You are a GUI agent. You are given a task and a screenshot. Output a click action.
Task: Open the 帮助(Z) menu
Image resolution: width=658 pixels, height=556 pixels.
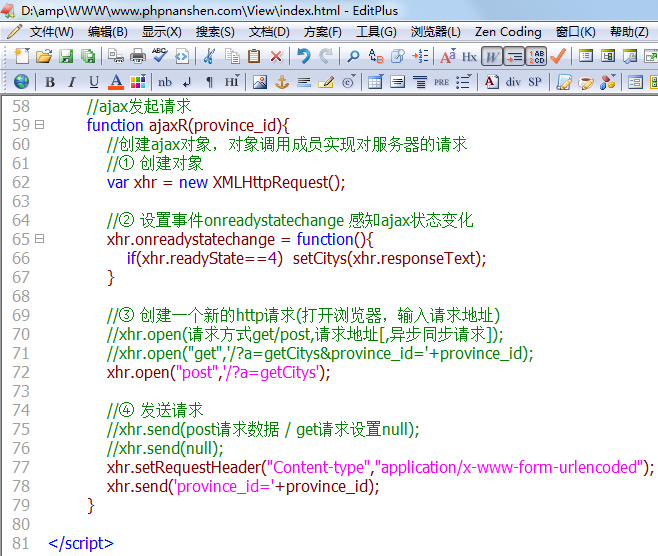(629, 32)
